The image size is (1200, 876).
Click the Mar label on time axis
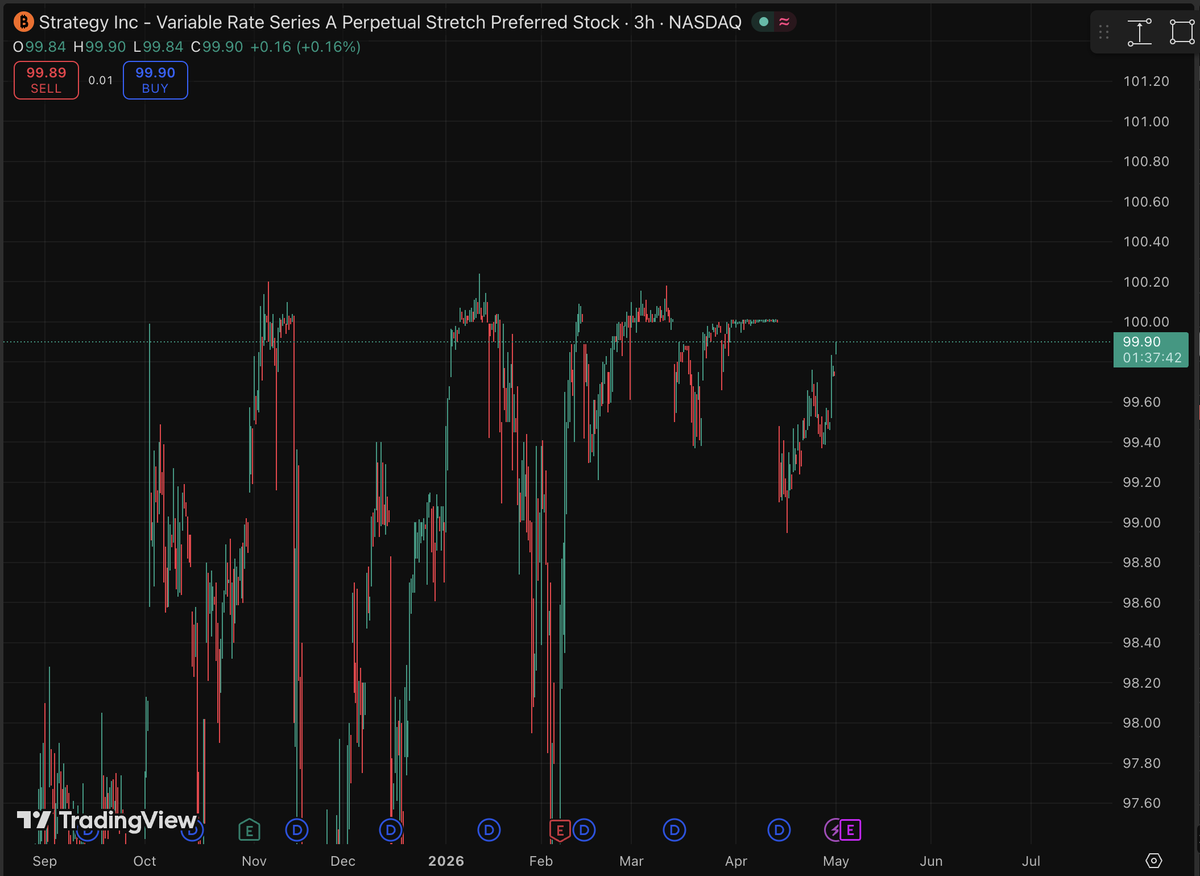631,861
